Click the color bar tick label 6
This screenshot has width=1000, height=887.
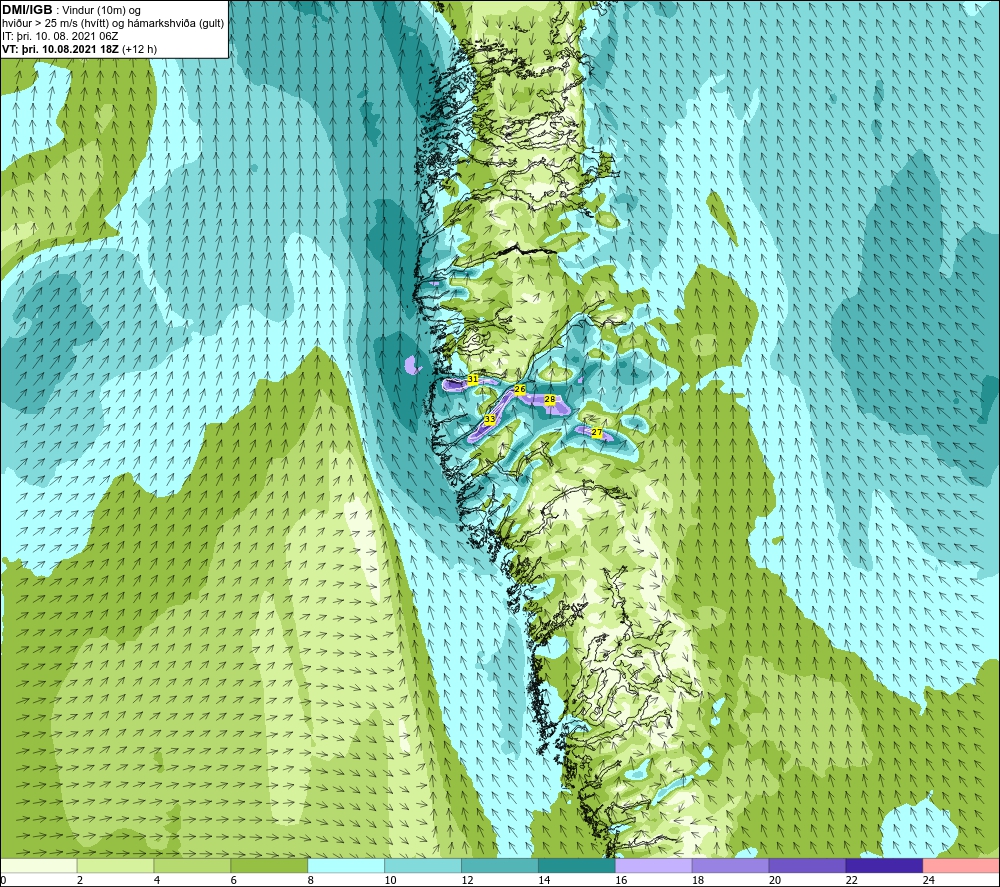(233, 880)
